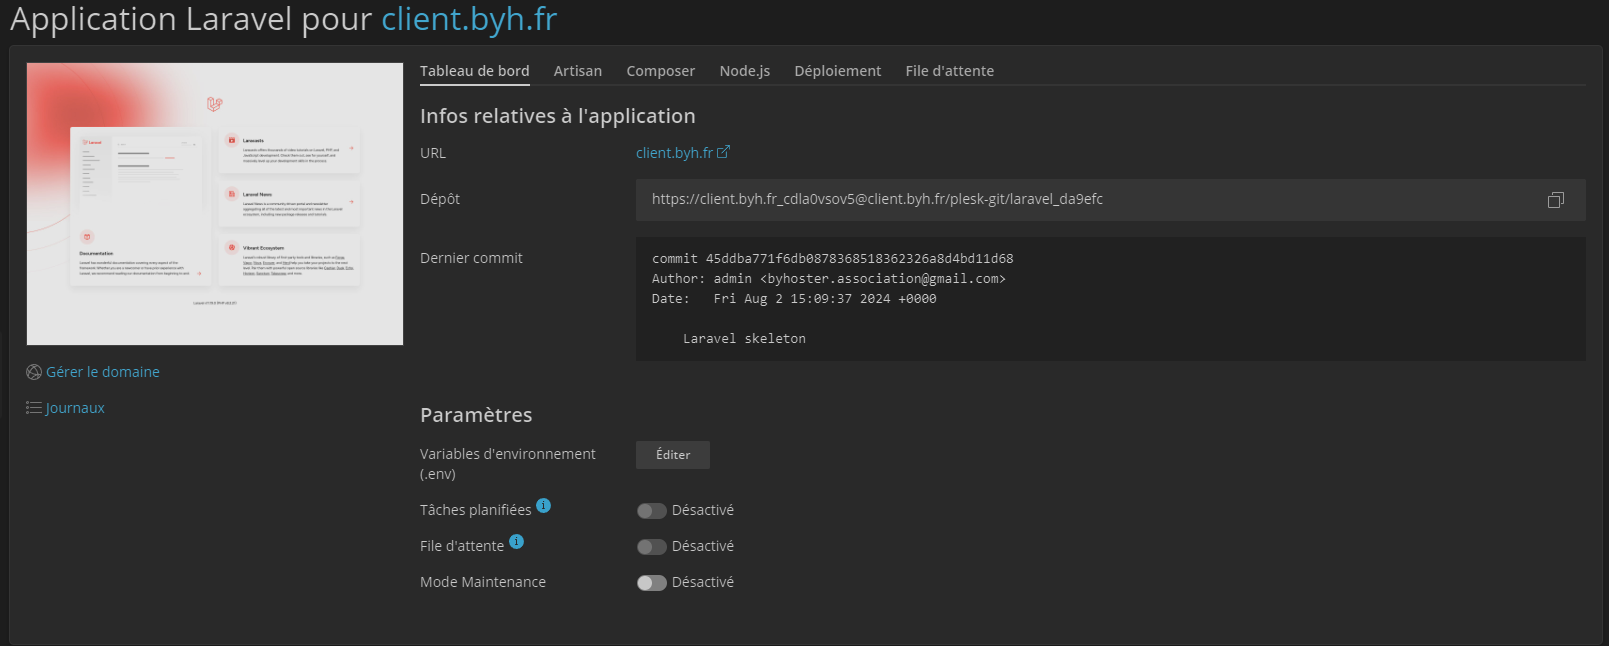Select the Tableau de bord tab

point(475,71)
